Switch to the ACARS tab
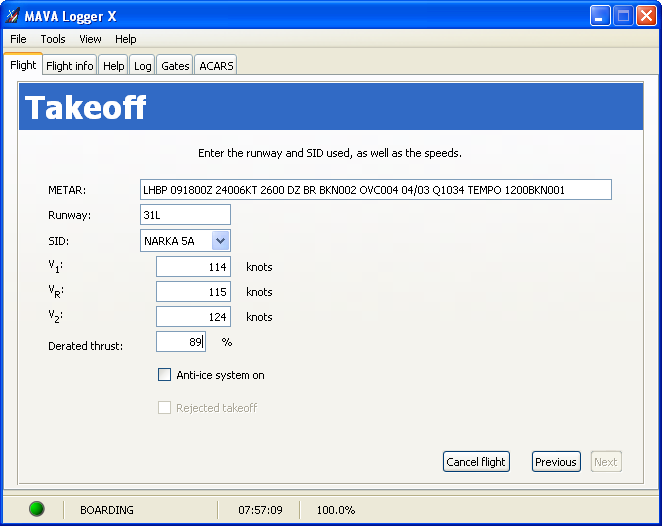Screen dimensions: 662x526 click(216, 66)
